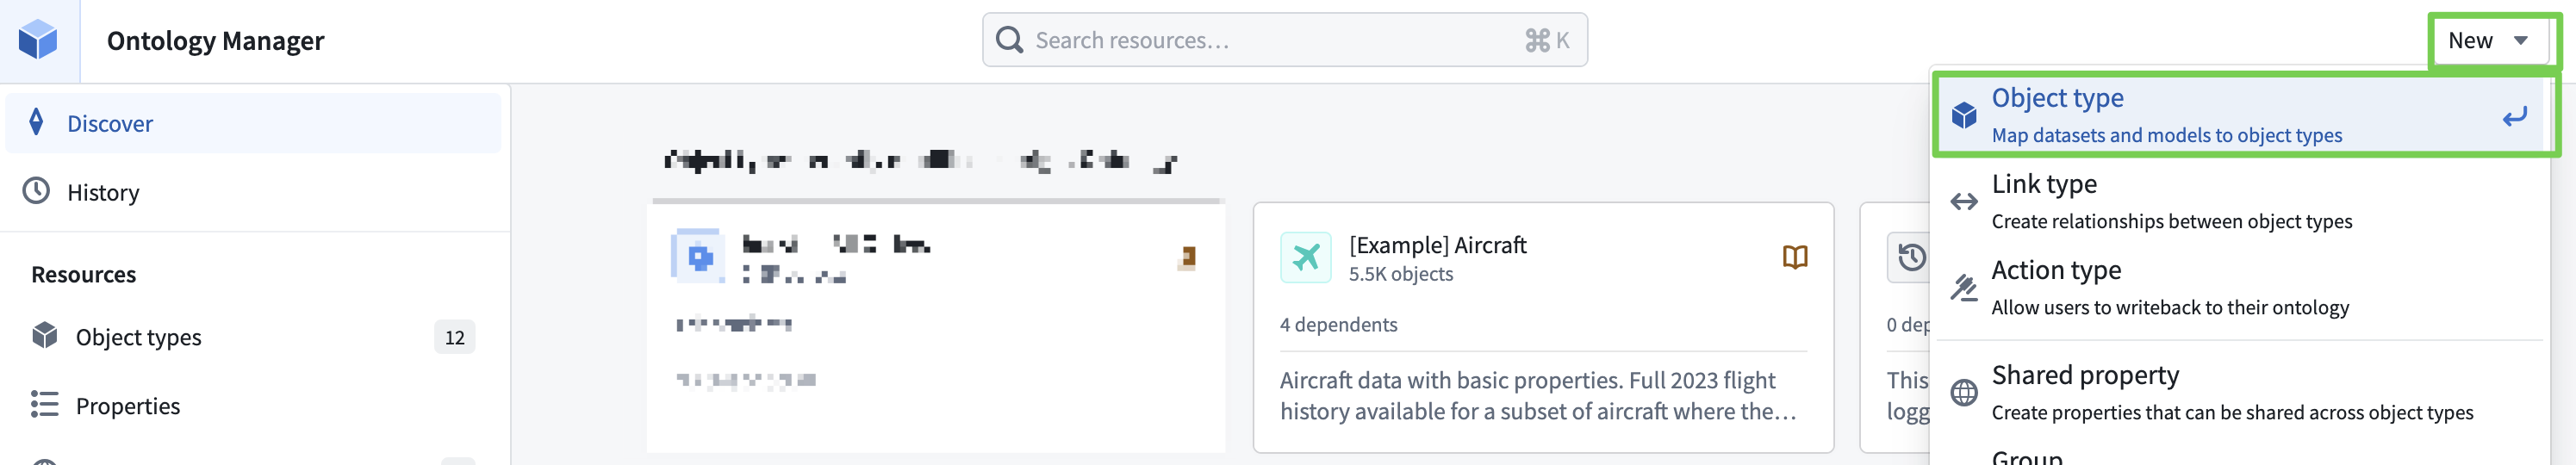Click the Ontology Manager cube logo
This screenshot has width=2576, height=465.
[x=39, y=40]
